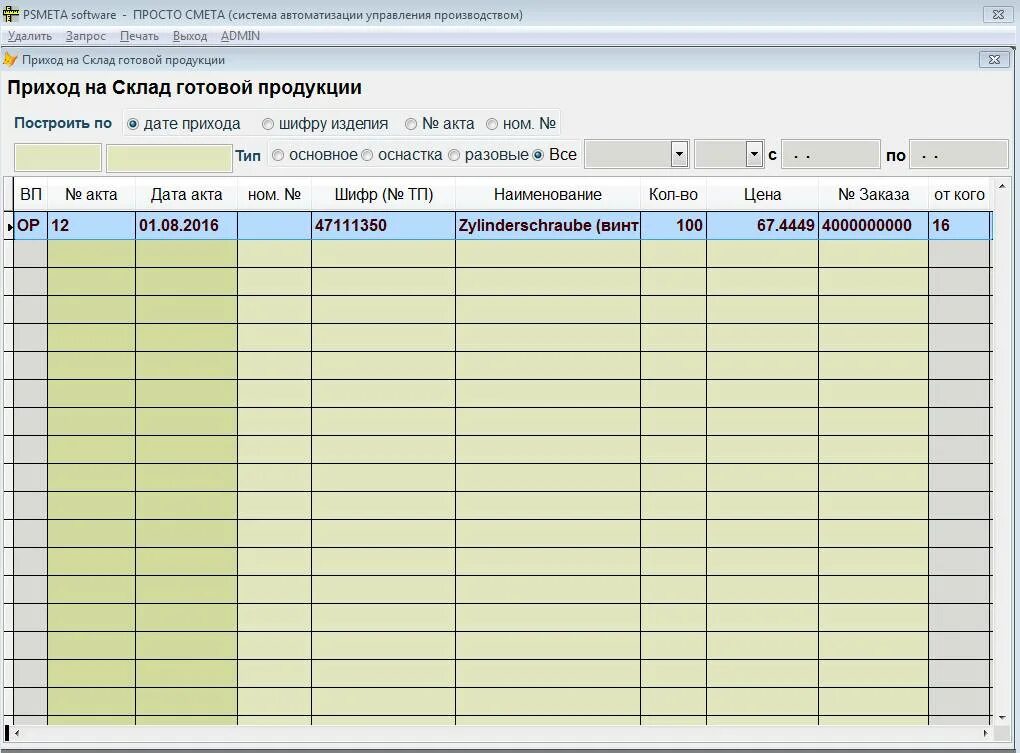Screen dimensions: 1020x753
Task: Click the first empty filter field left of 'Тип'
Action: [x=58, y=157]
